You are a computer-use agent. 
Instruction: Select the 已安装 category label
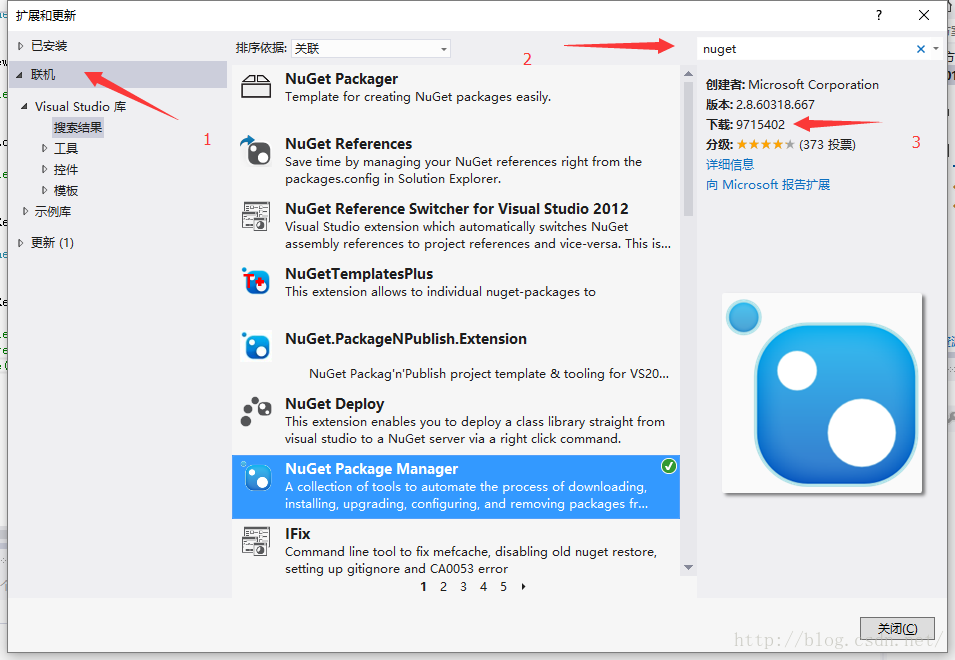coord(49,46)
